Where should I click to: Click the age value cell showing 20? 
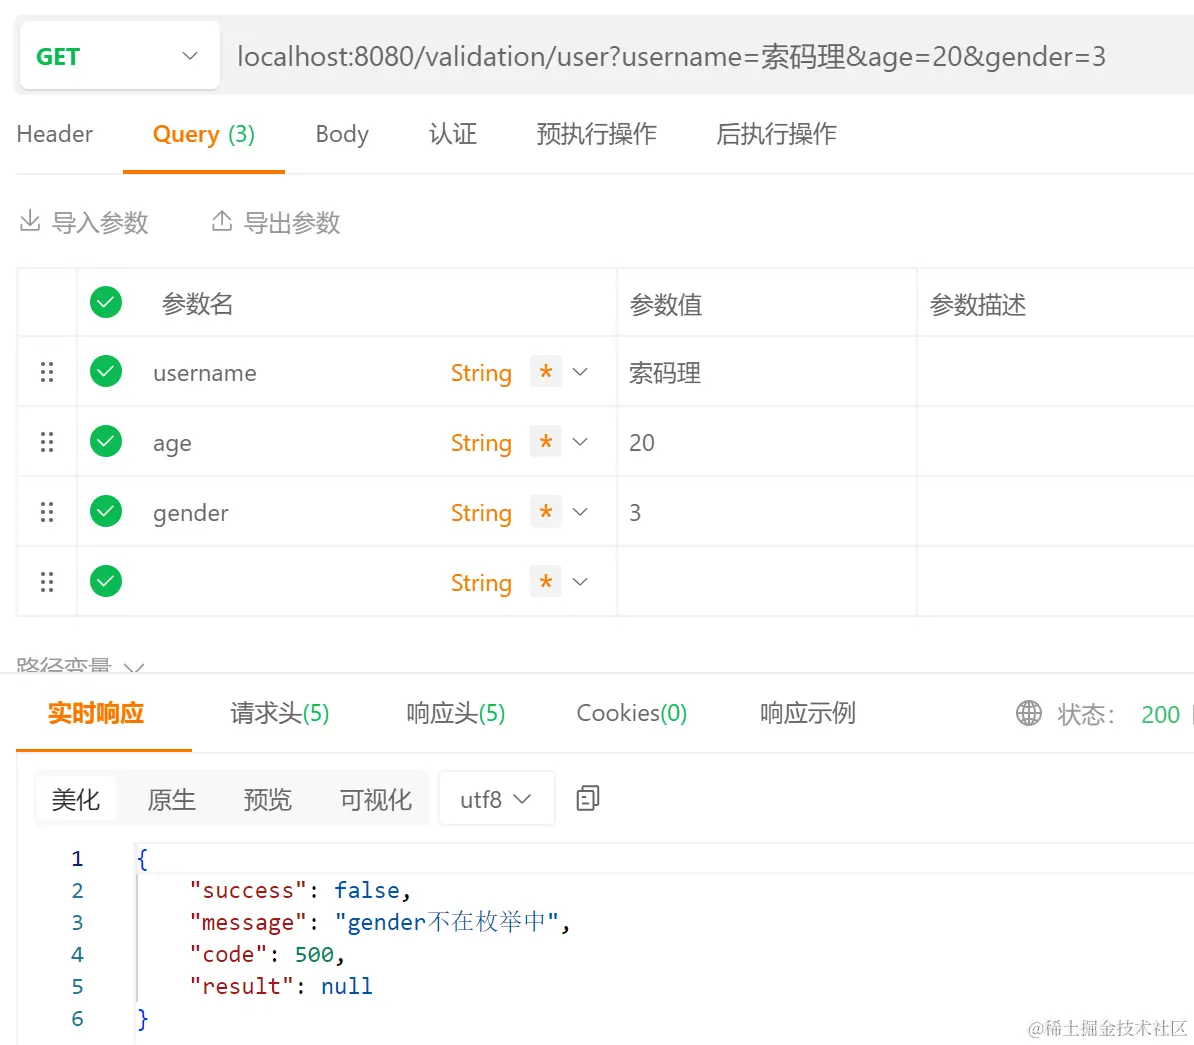(767, 442)
